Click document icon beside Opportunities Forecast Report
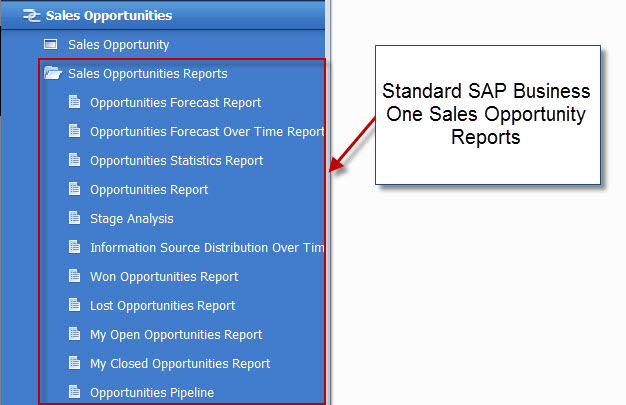The width and height of the screenshot is (626, 405). click(74, 102)
